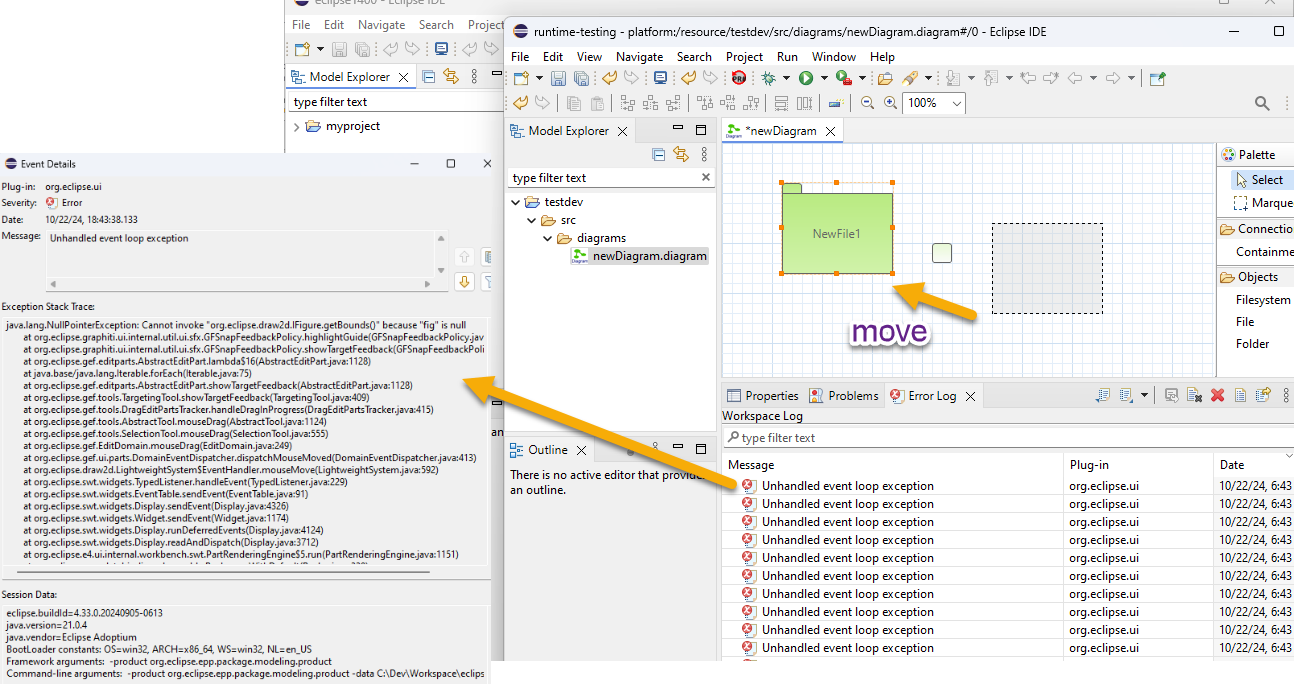
Task: Expand the myproject tree node
Action: (x=297, y=127)
